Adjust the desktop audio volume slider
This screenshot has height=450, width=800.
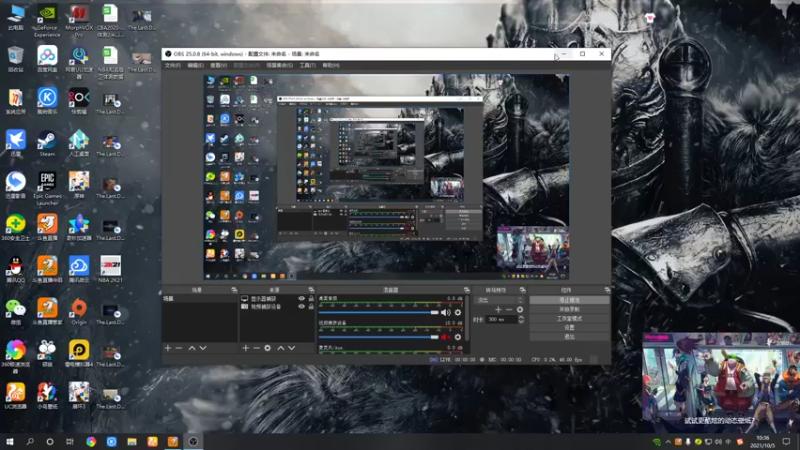click(x=379, y=312)
